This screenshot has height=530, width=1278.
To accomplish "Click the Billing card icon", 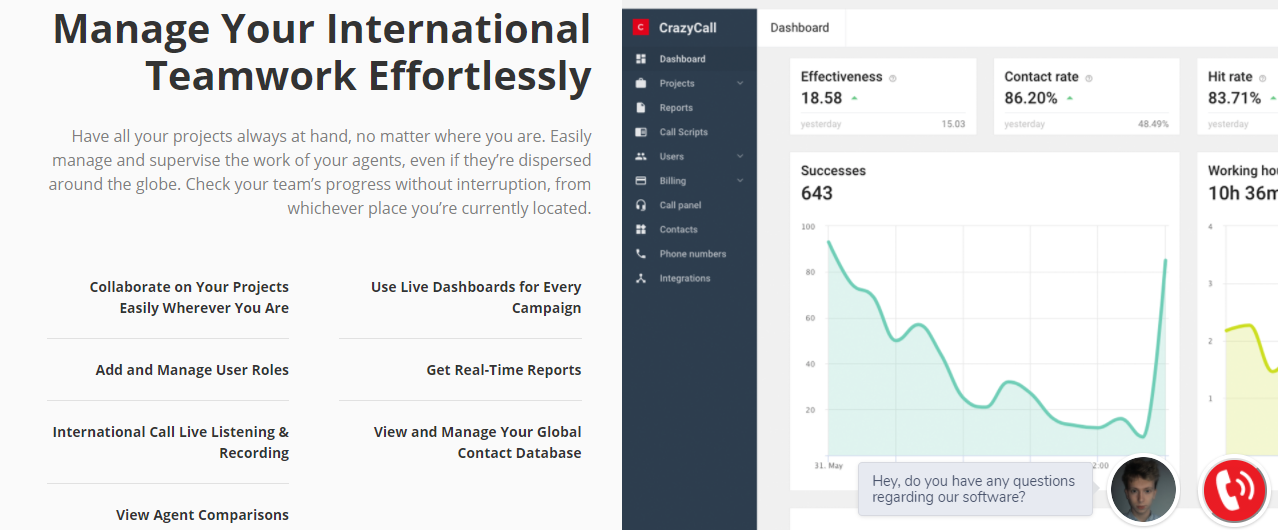I will point(641,181).
